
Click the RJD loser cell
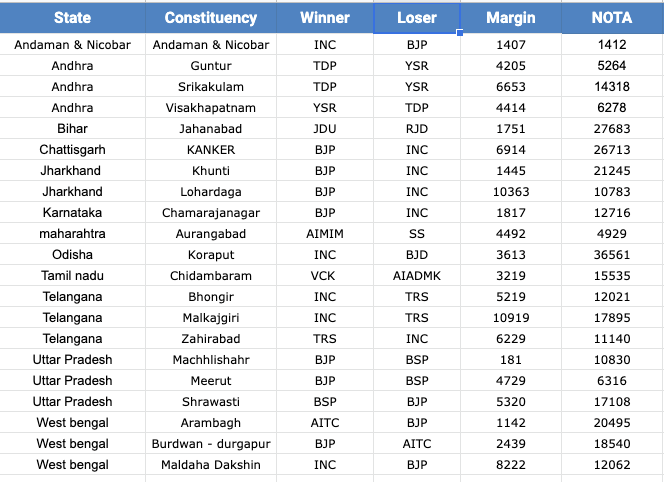[x=416, y=129]
